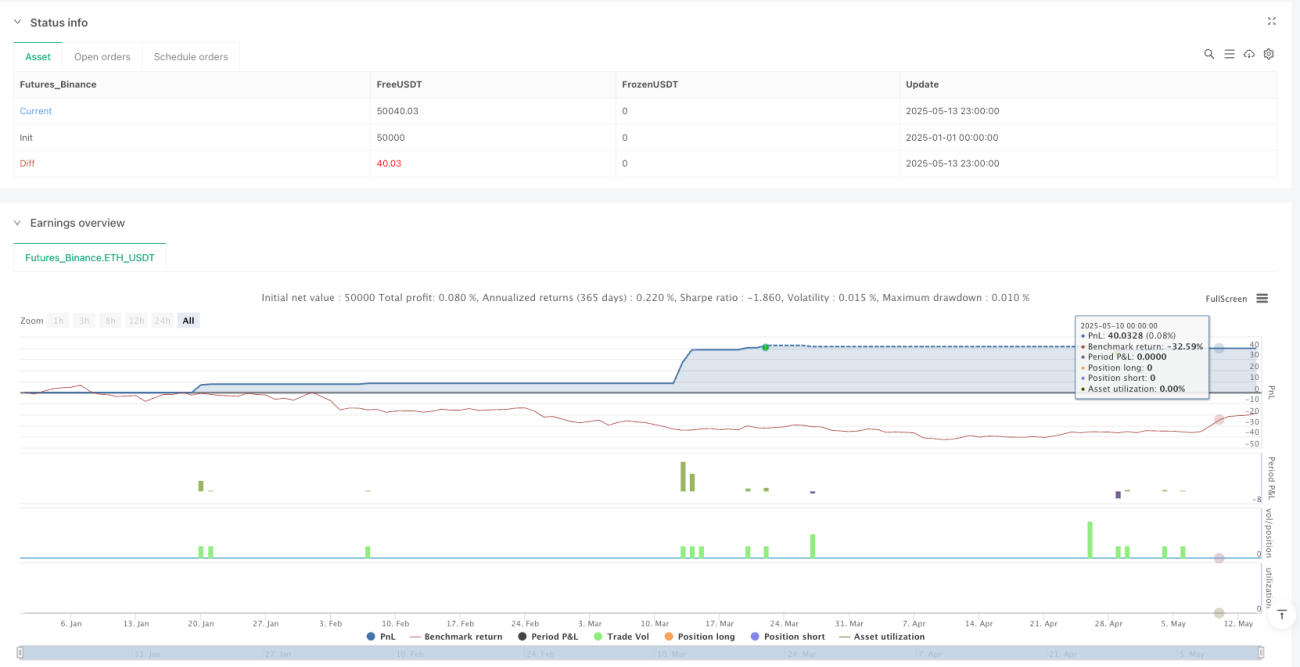The width and height of the screenshot is (1300, 667).
Task: Click the cloud download icon
Action: 1249,54
